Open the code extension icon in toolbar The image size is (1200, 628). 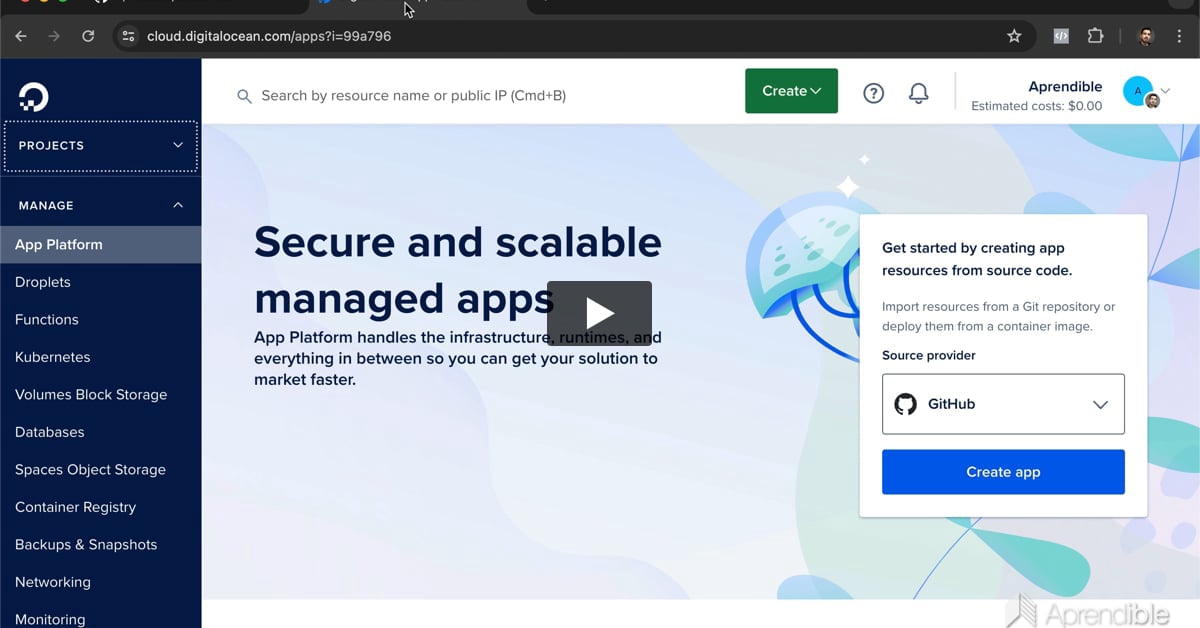click(x=1061, y=36)
